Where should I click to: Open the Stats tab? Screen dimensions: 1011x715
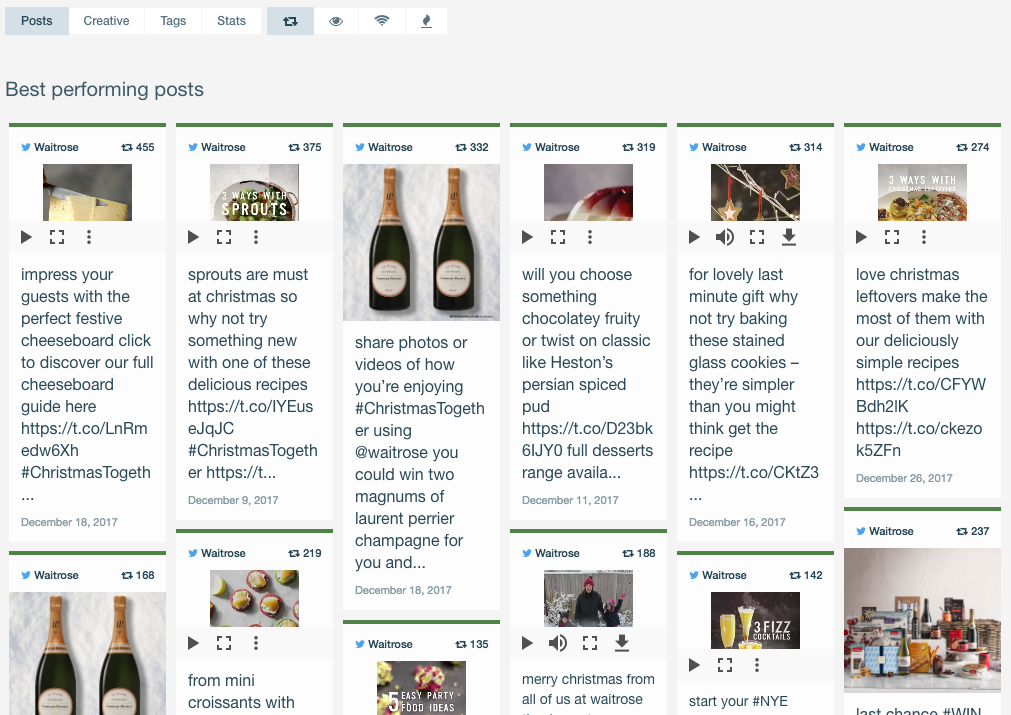(231, 21)
